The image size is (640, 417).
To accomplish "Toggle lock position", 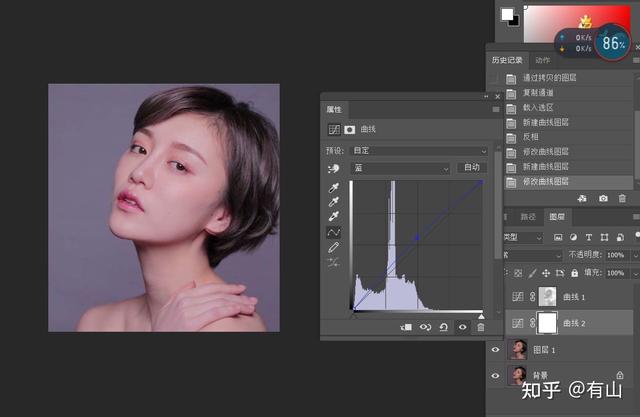I will (x=546, y=273).
